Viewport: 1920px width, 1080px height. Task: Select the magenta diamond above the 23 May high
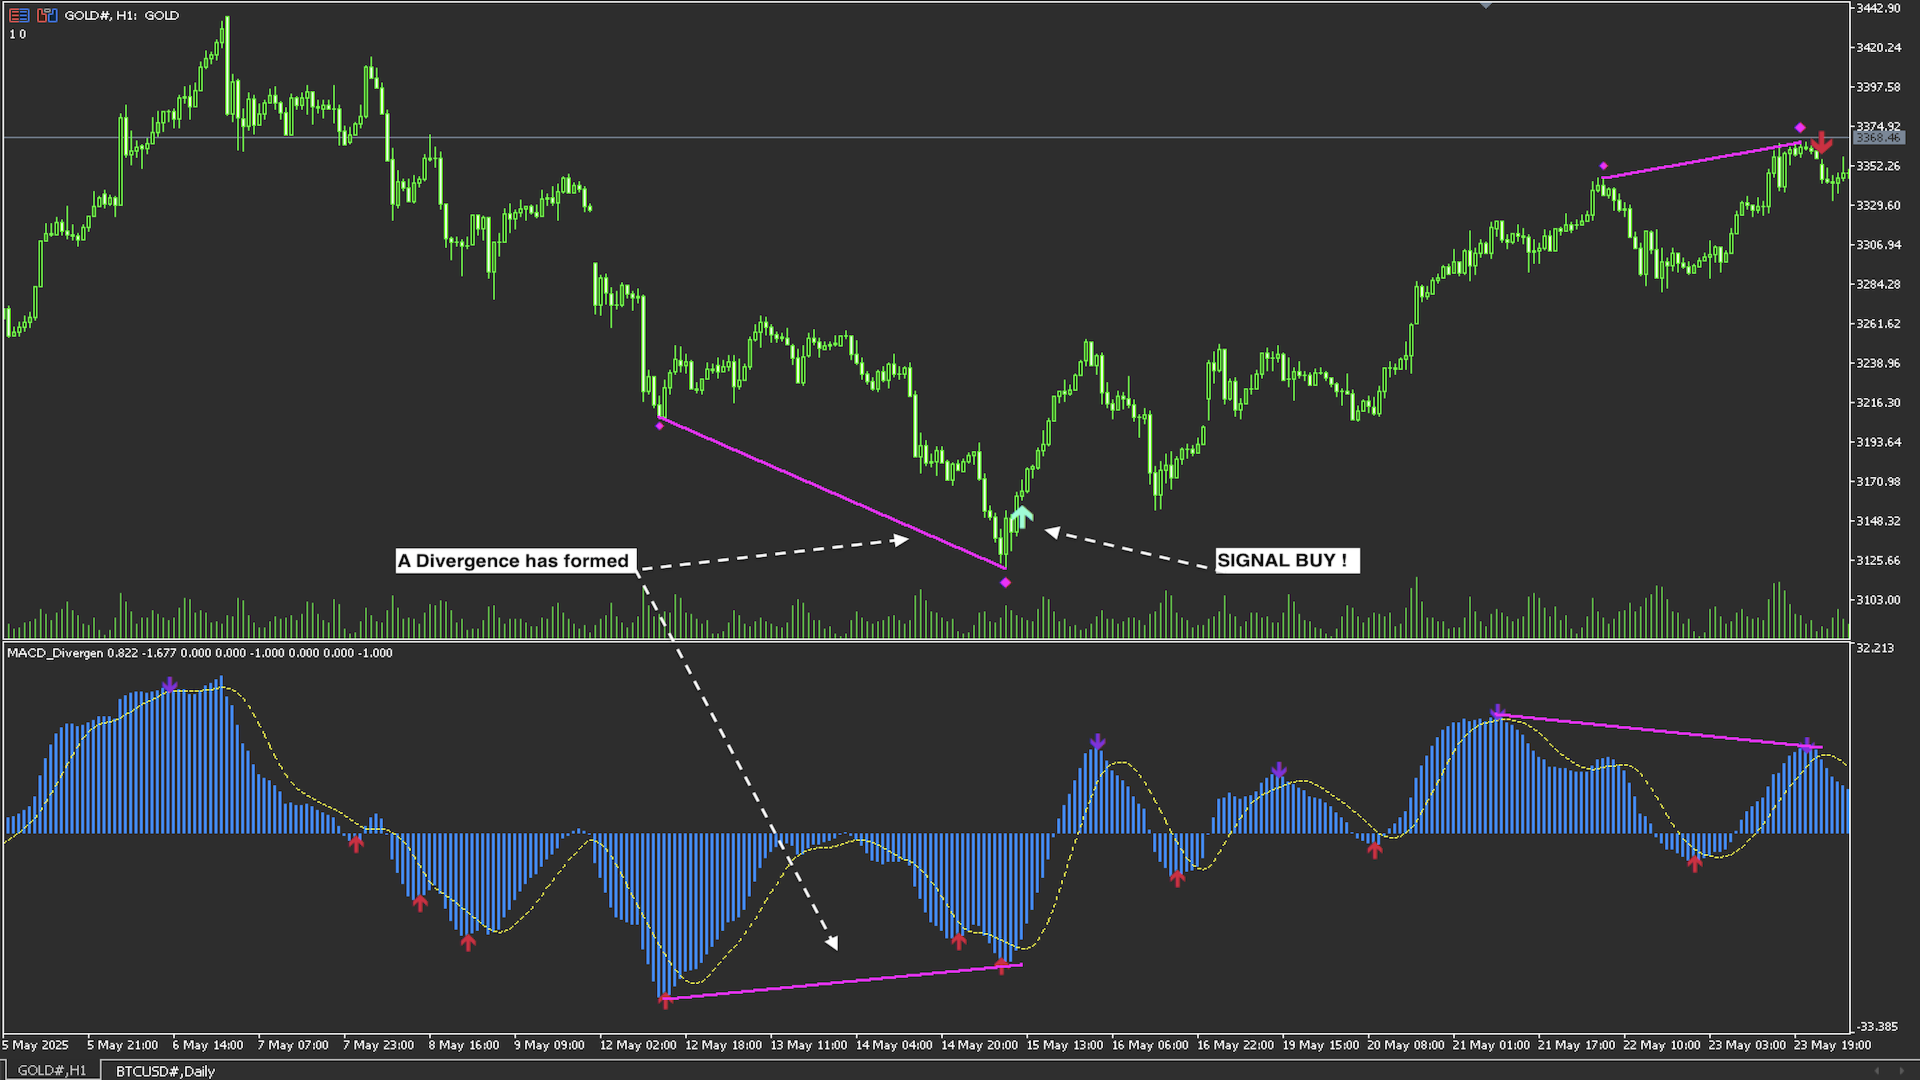1800,127
